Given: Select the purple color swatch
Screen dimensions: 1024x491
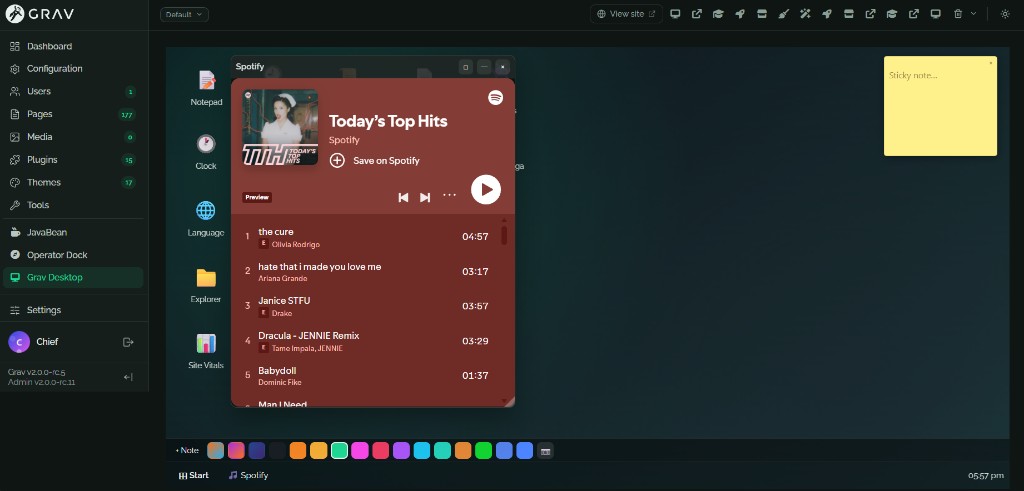Looking at the screenshot, I should [401, 451].
